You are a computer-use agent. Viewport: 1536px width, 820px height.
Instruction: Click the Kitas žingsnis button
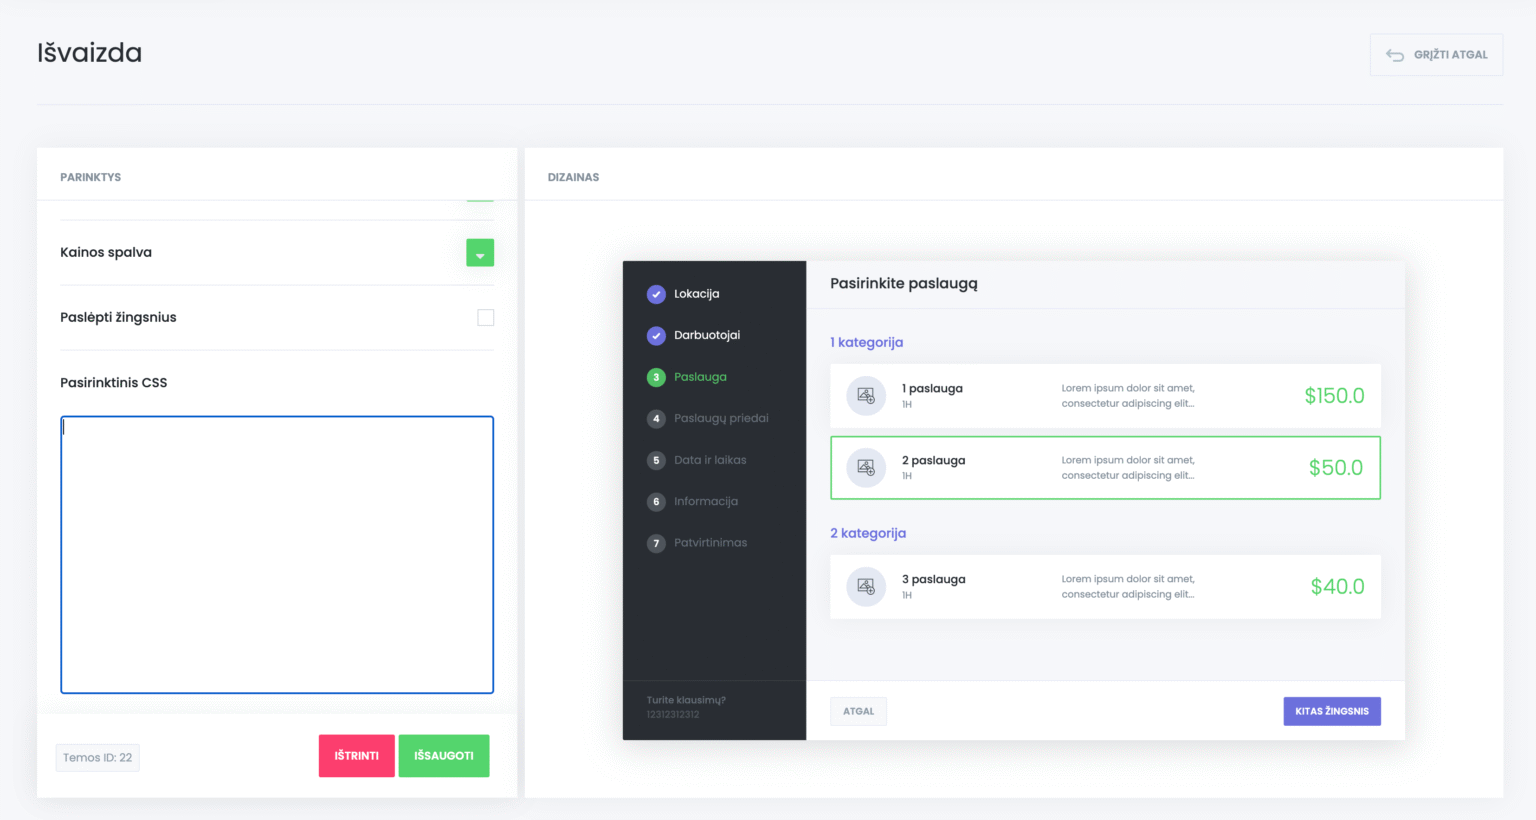pos(1332,712)
